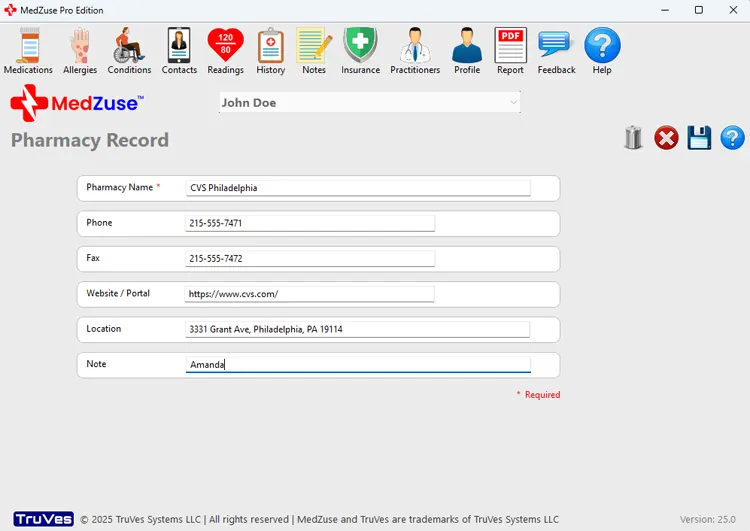Cancel editing with the red X icon
The height and width of the screenshot is (531, 750).
[x=666, y=138]
